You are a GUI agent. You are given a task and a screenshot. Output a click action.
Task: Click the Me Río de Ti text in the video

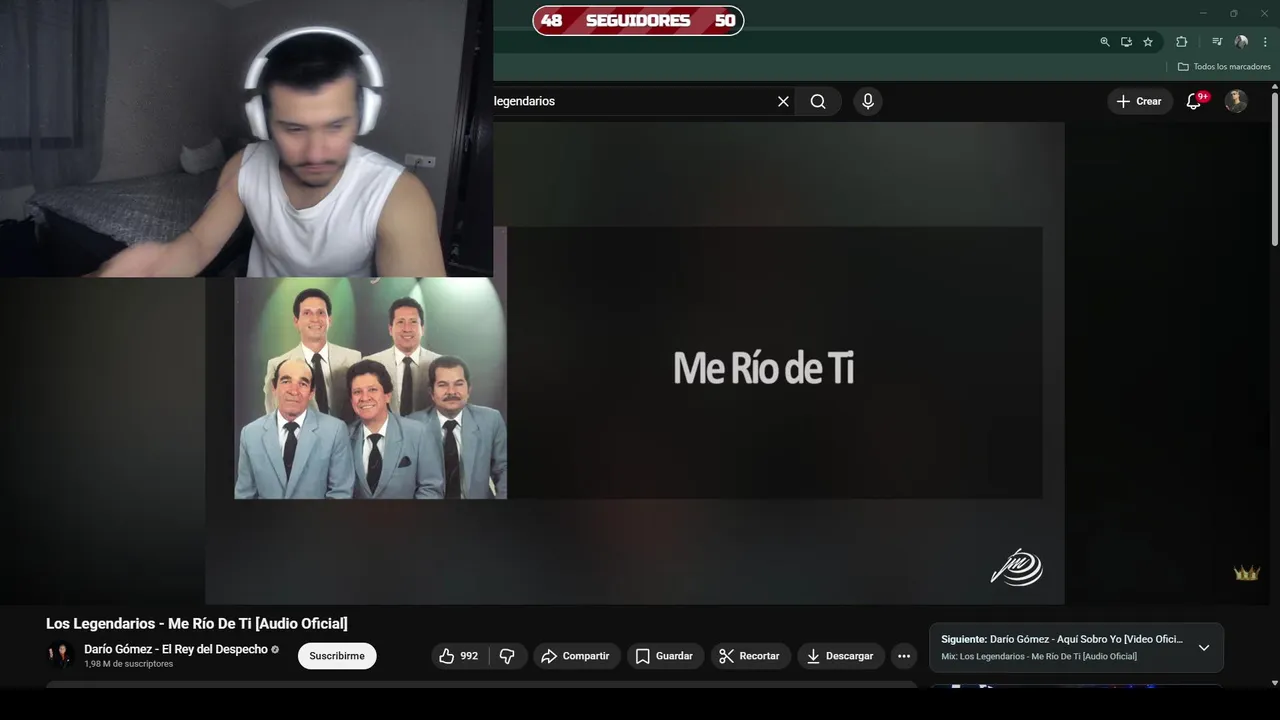pyautogui.click(x=763, y=368)
